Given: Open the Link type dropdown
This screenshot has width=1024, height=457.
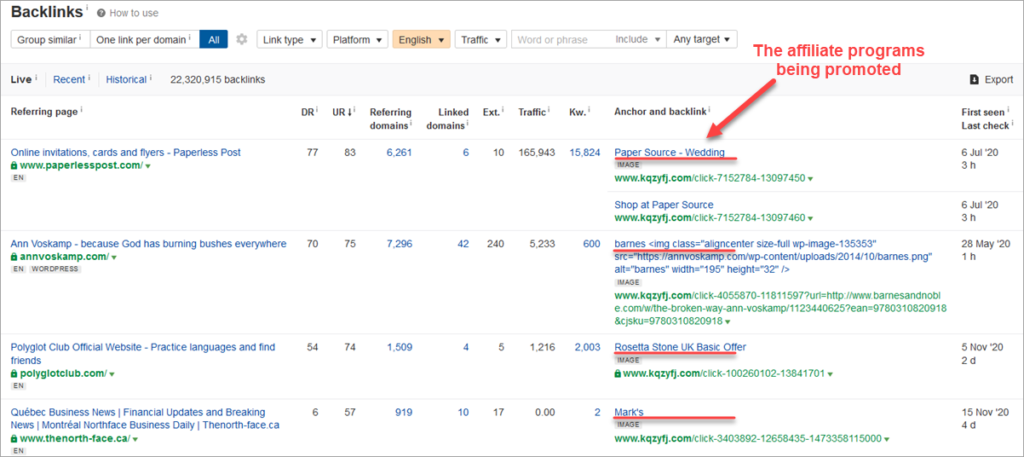Looking at the screenshot, I should [289, 40].
